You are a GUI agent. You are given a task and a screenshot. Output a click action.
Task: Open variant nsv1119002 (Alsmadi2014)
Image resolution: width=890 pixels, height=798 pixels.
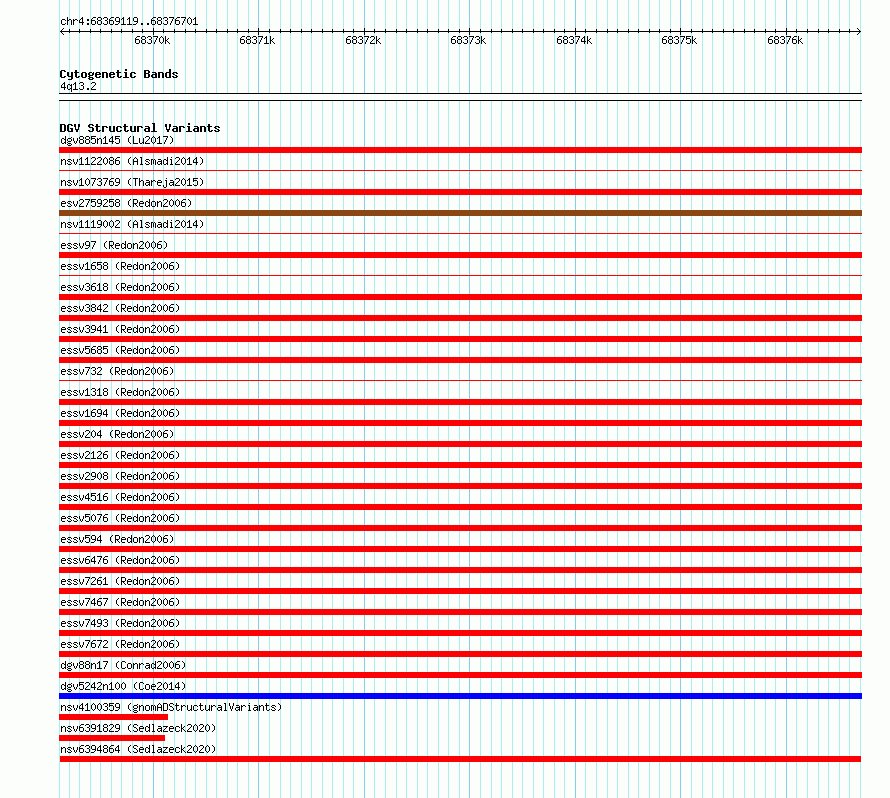coord(132,224)
